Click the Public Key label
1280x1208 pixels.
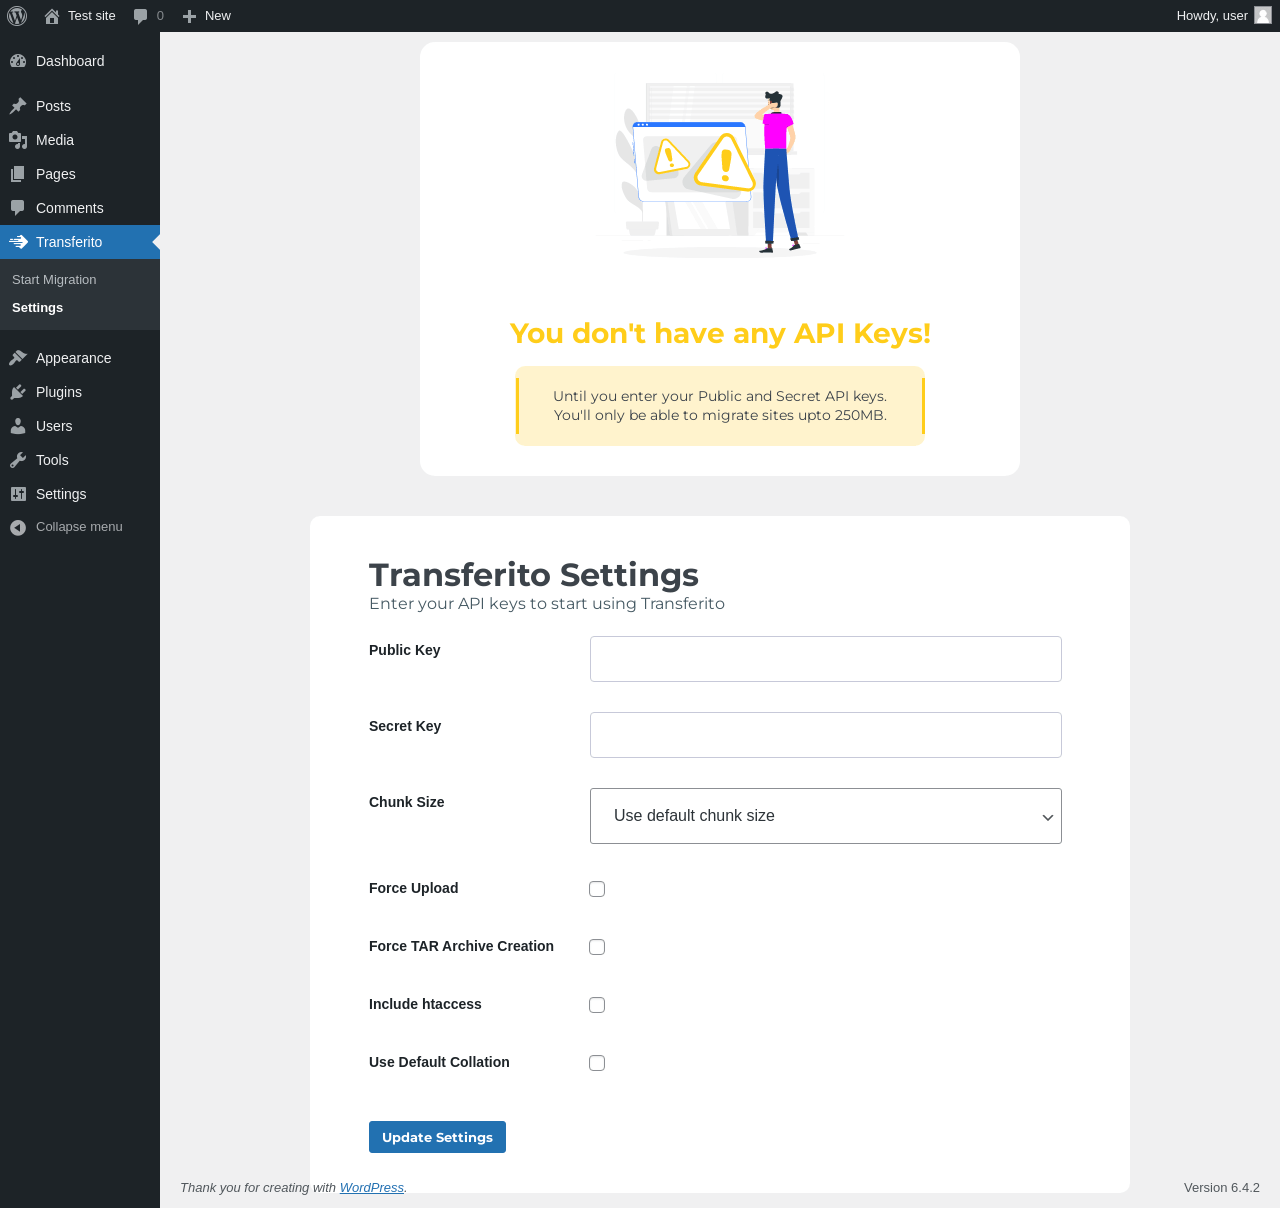(x=404, y=650)
